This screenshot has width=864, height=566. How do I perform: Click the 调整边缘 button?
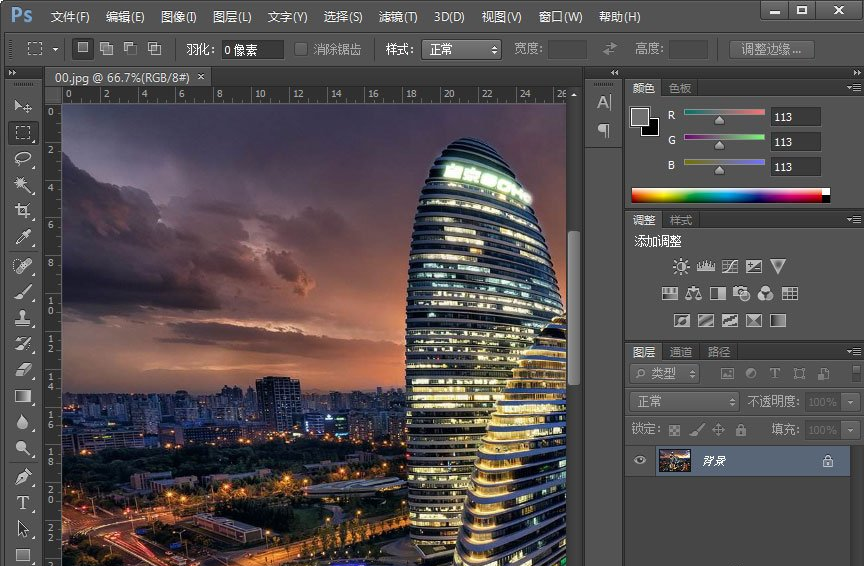coord(771,49)
